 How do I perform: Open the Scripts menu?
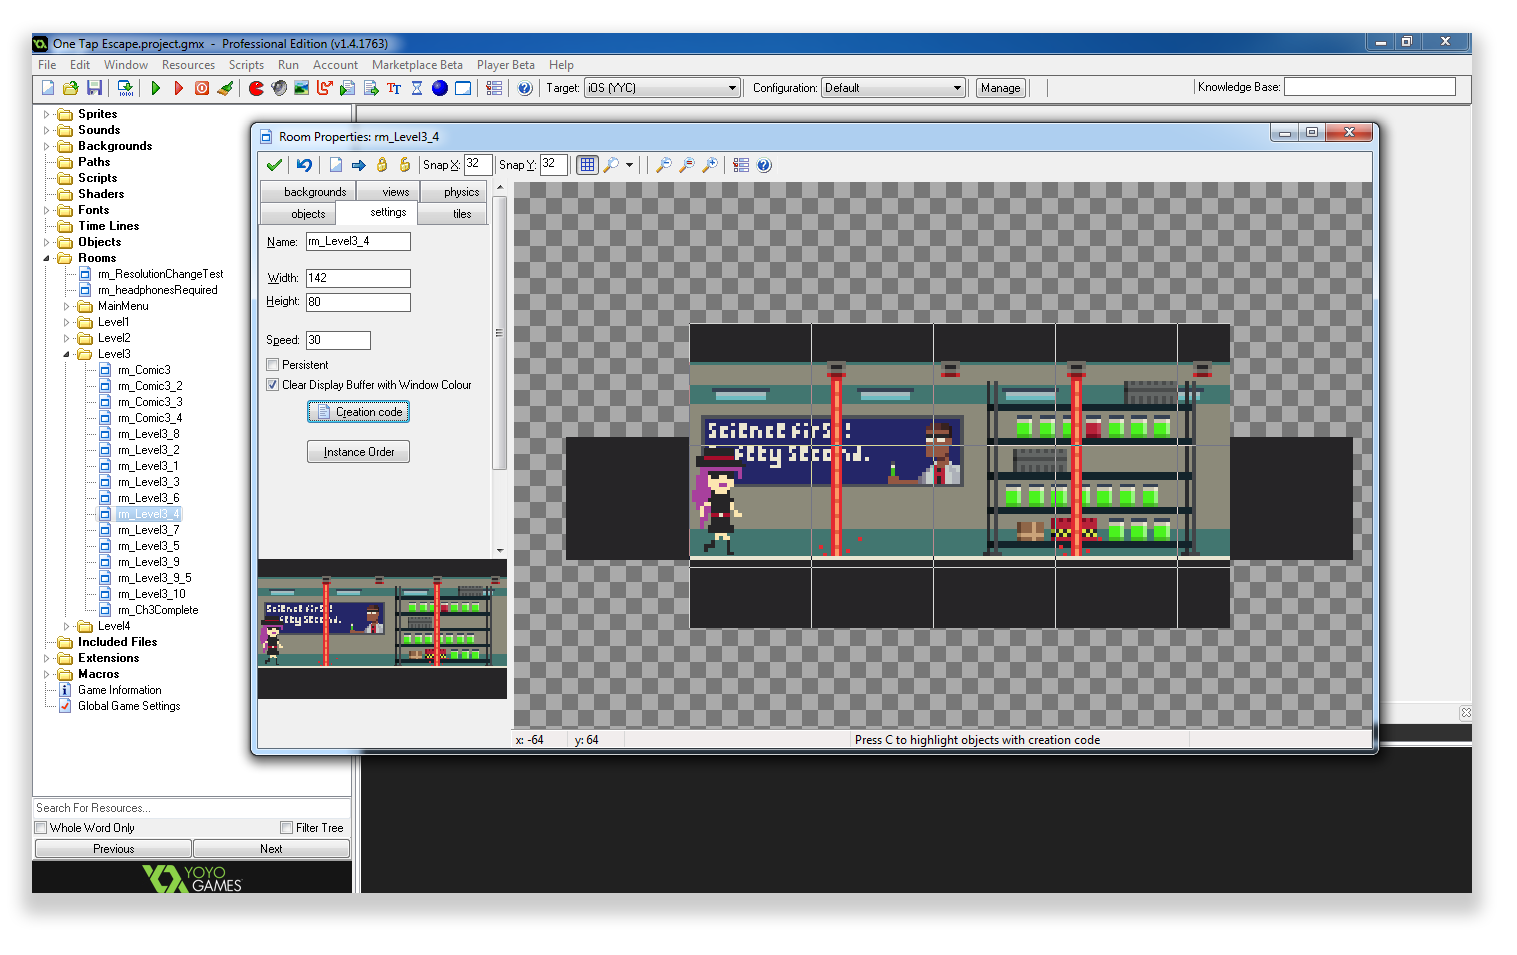(246, 65)
